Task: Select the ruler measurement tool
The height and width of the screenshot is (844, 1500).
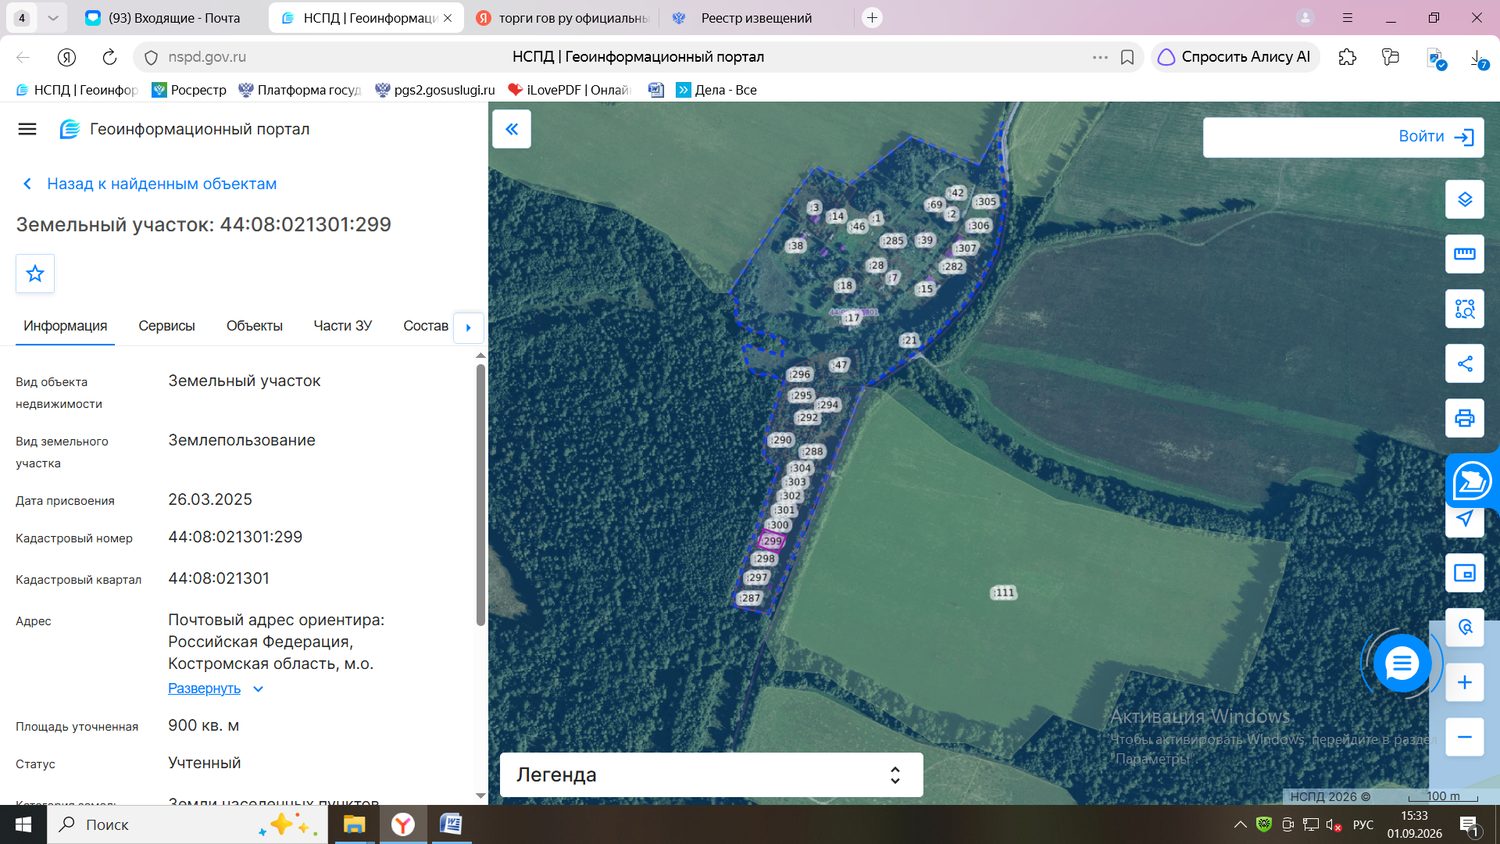Action: click(x=1464, y=254)
